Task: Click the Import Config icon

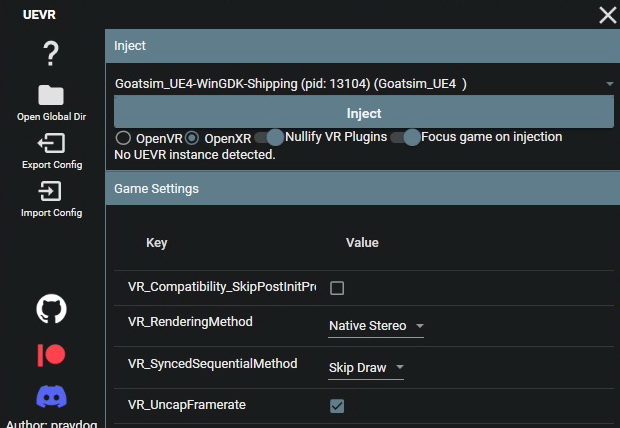Action: 50,191
